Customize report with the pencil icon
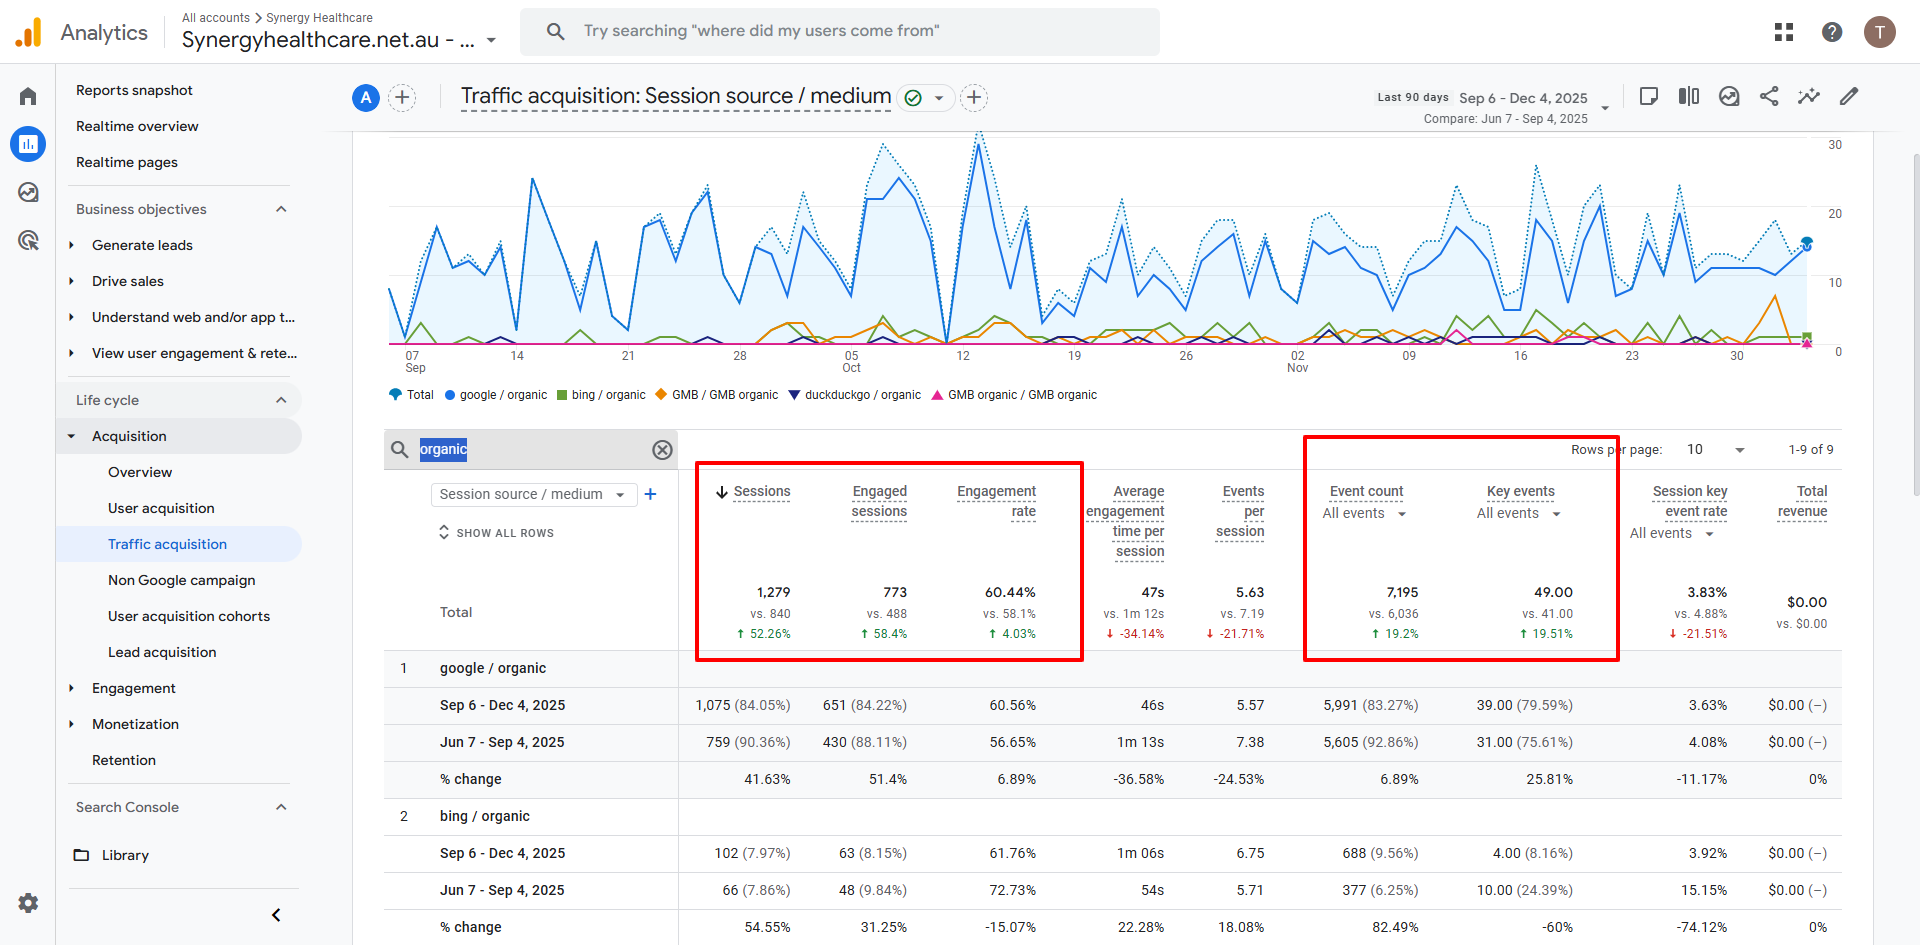This screenshot has height=945, width=1920. tap(1849, 96)
